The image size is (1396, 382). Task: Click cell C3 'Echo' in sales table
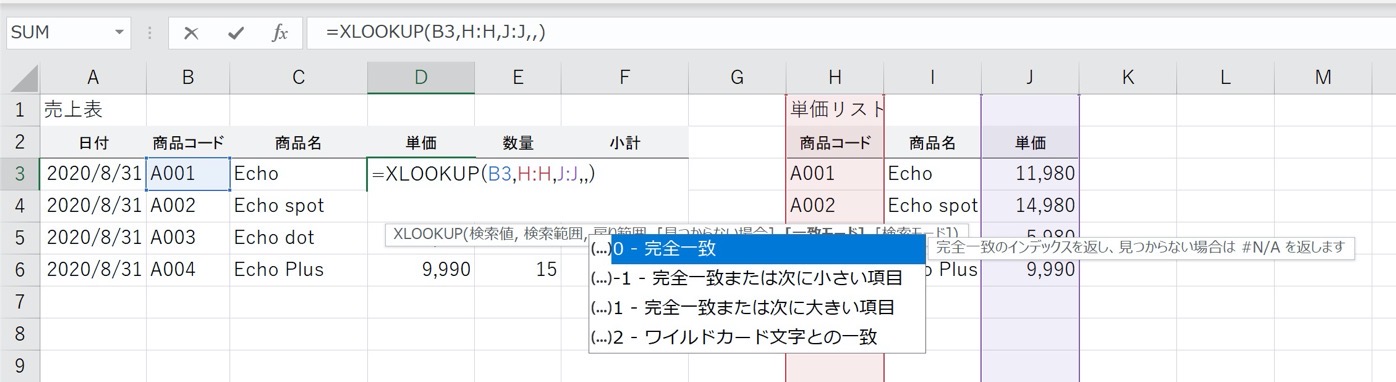[298, 174]
